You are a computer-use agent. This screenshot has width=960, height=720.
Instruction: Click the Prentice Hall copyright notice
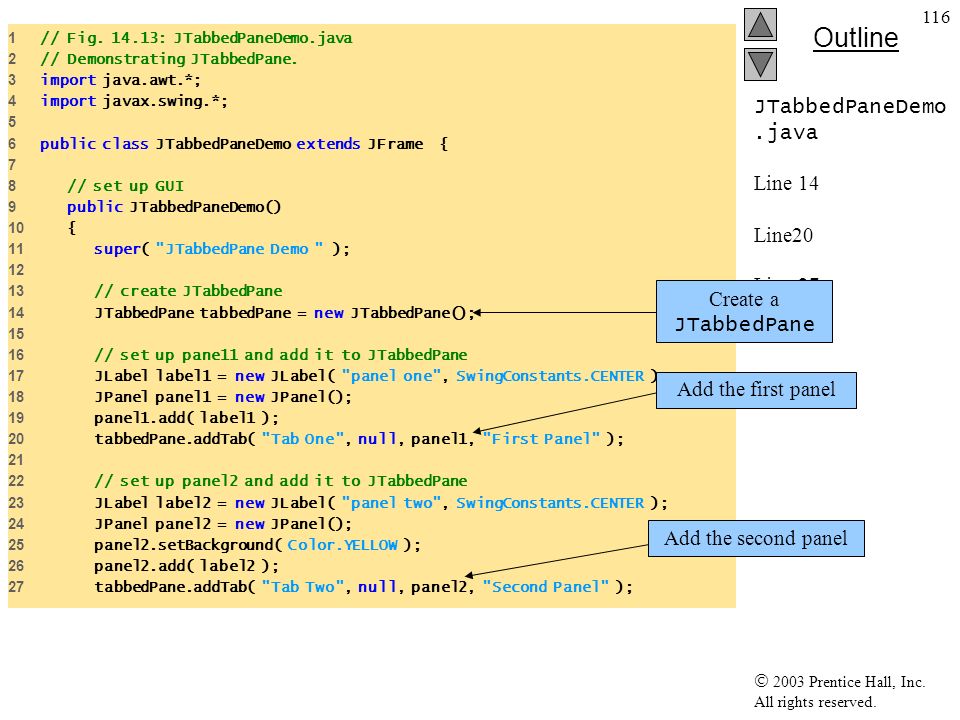tap(839, 691)
